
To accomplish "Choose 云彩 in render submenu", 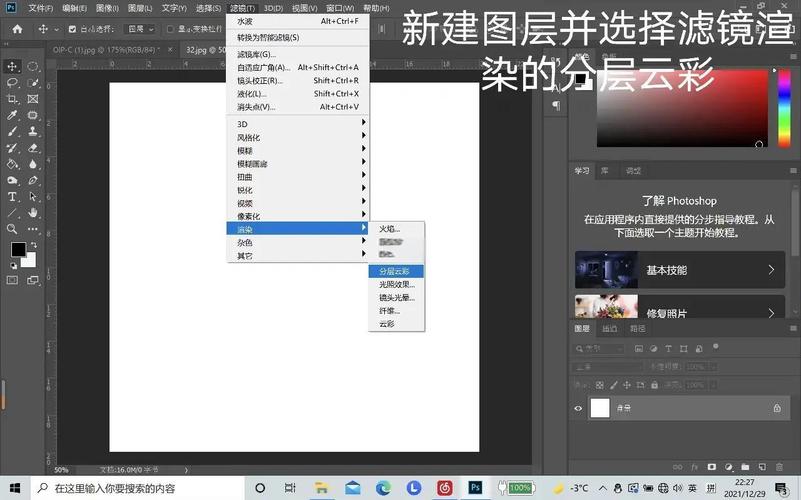I will click(396, 324).
